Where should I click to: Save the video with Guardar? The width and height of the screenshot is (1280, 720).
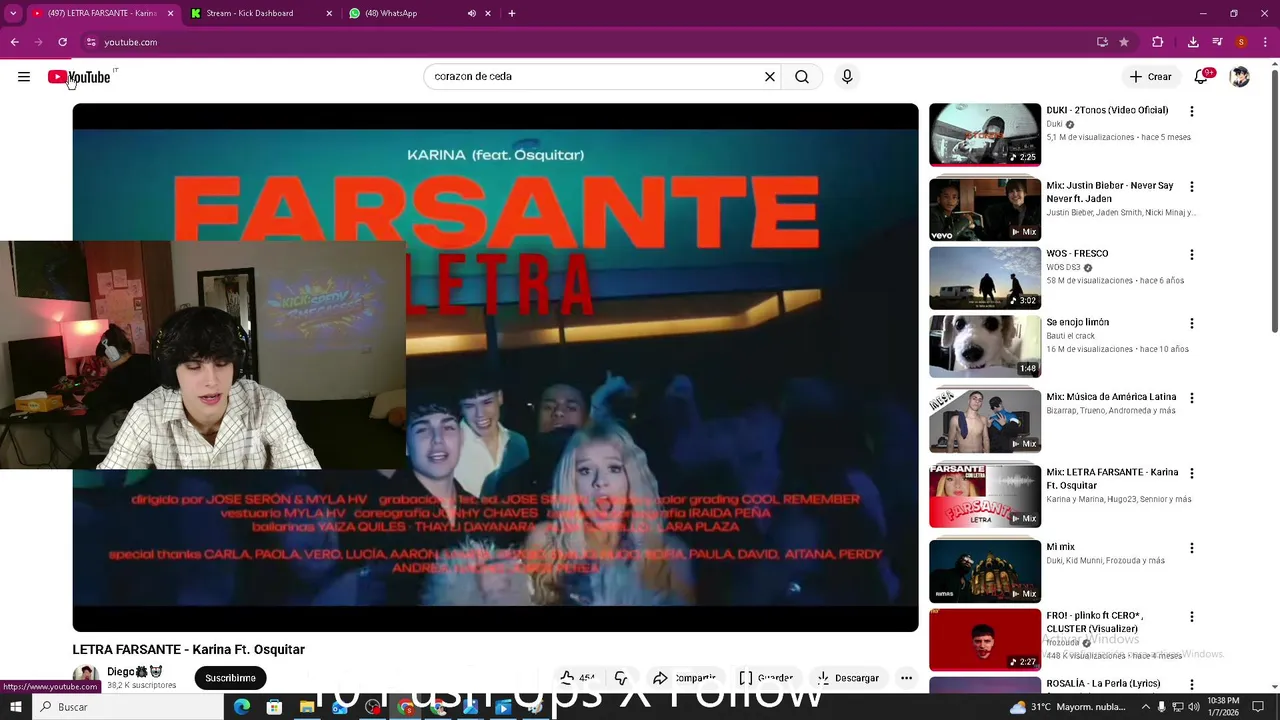(766, 678)
